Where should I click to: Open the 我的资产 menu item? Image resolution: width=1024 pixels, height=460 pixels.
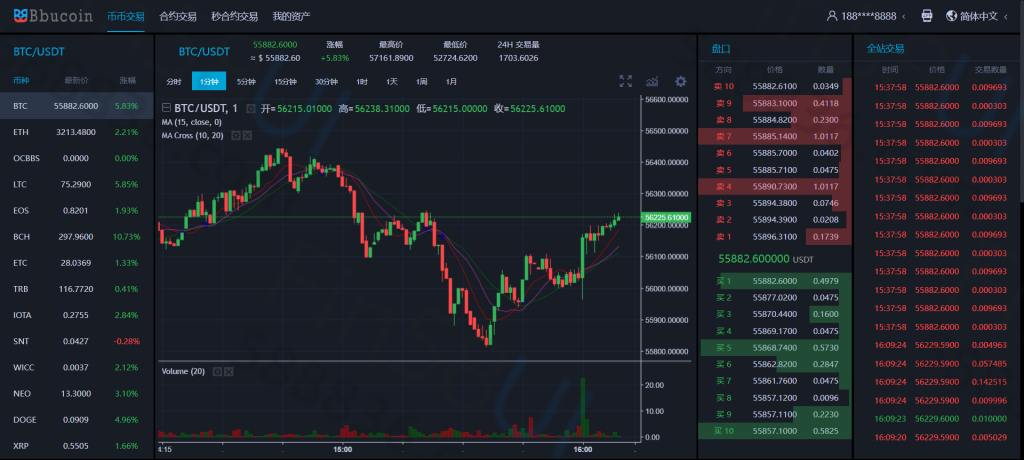click(291, 16)
